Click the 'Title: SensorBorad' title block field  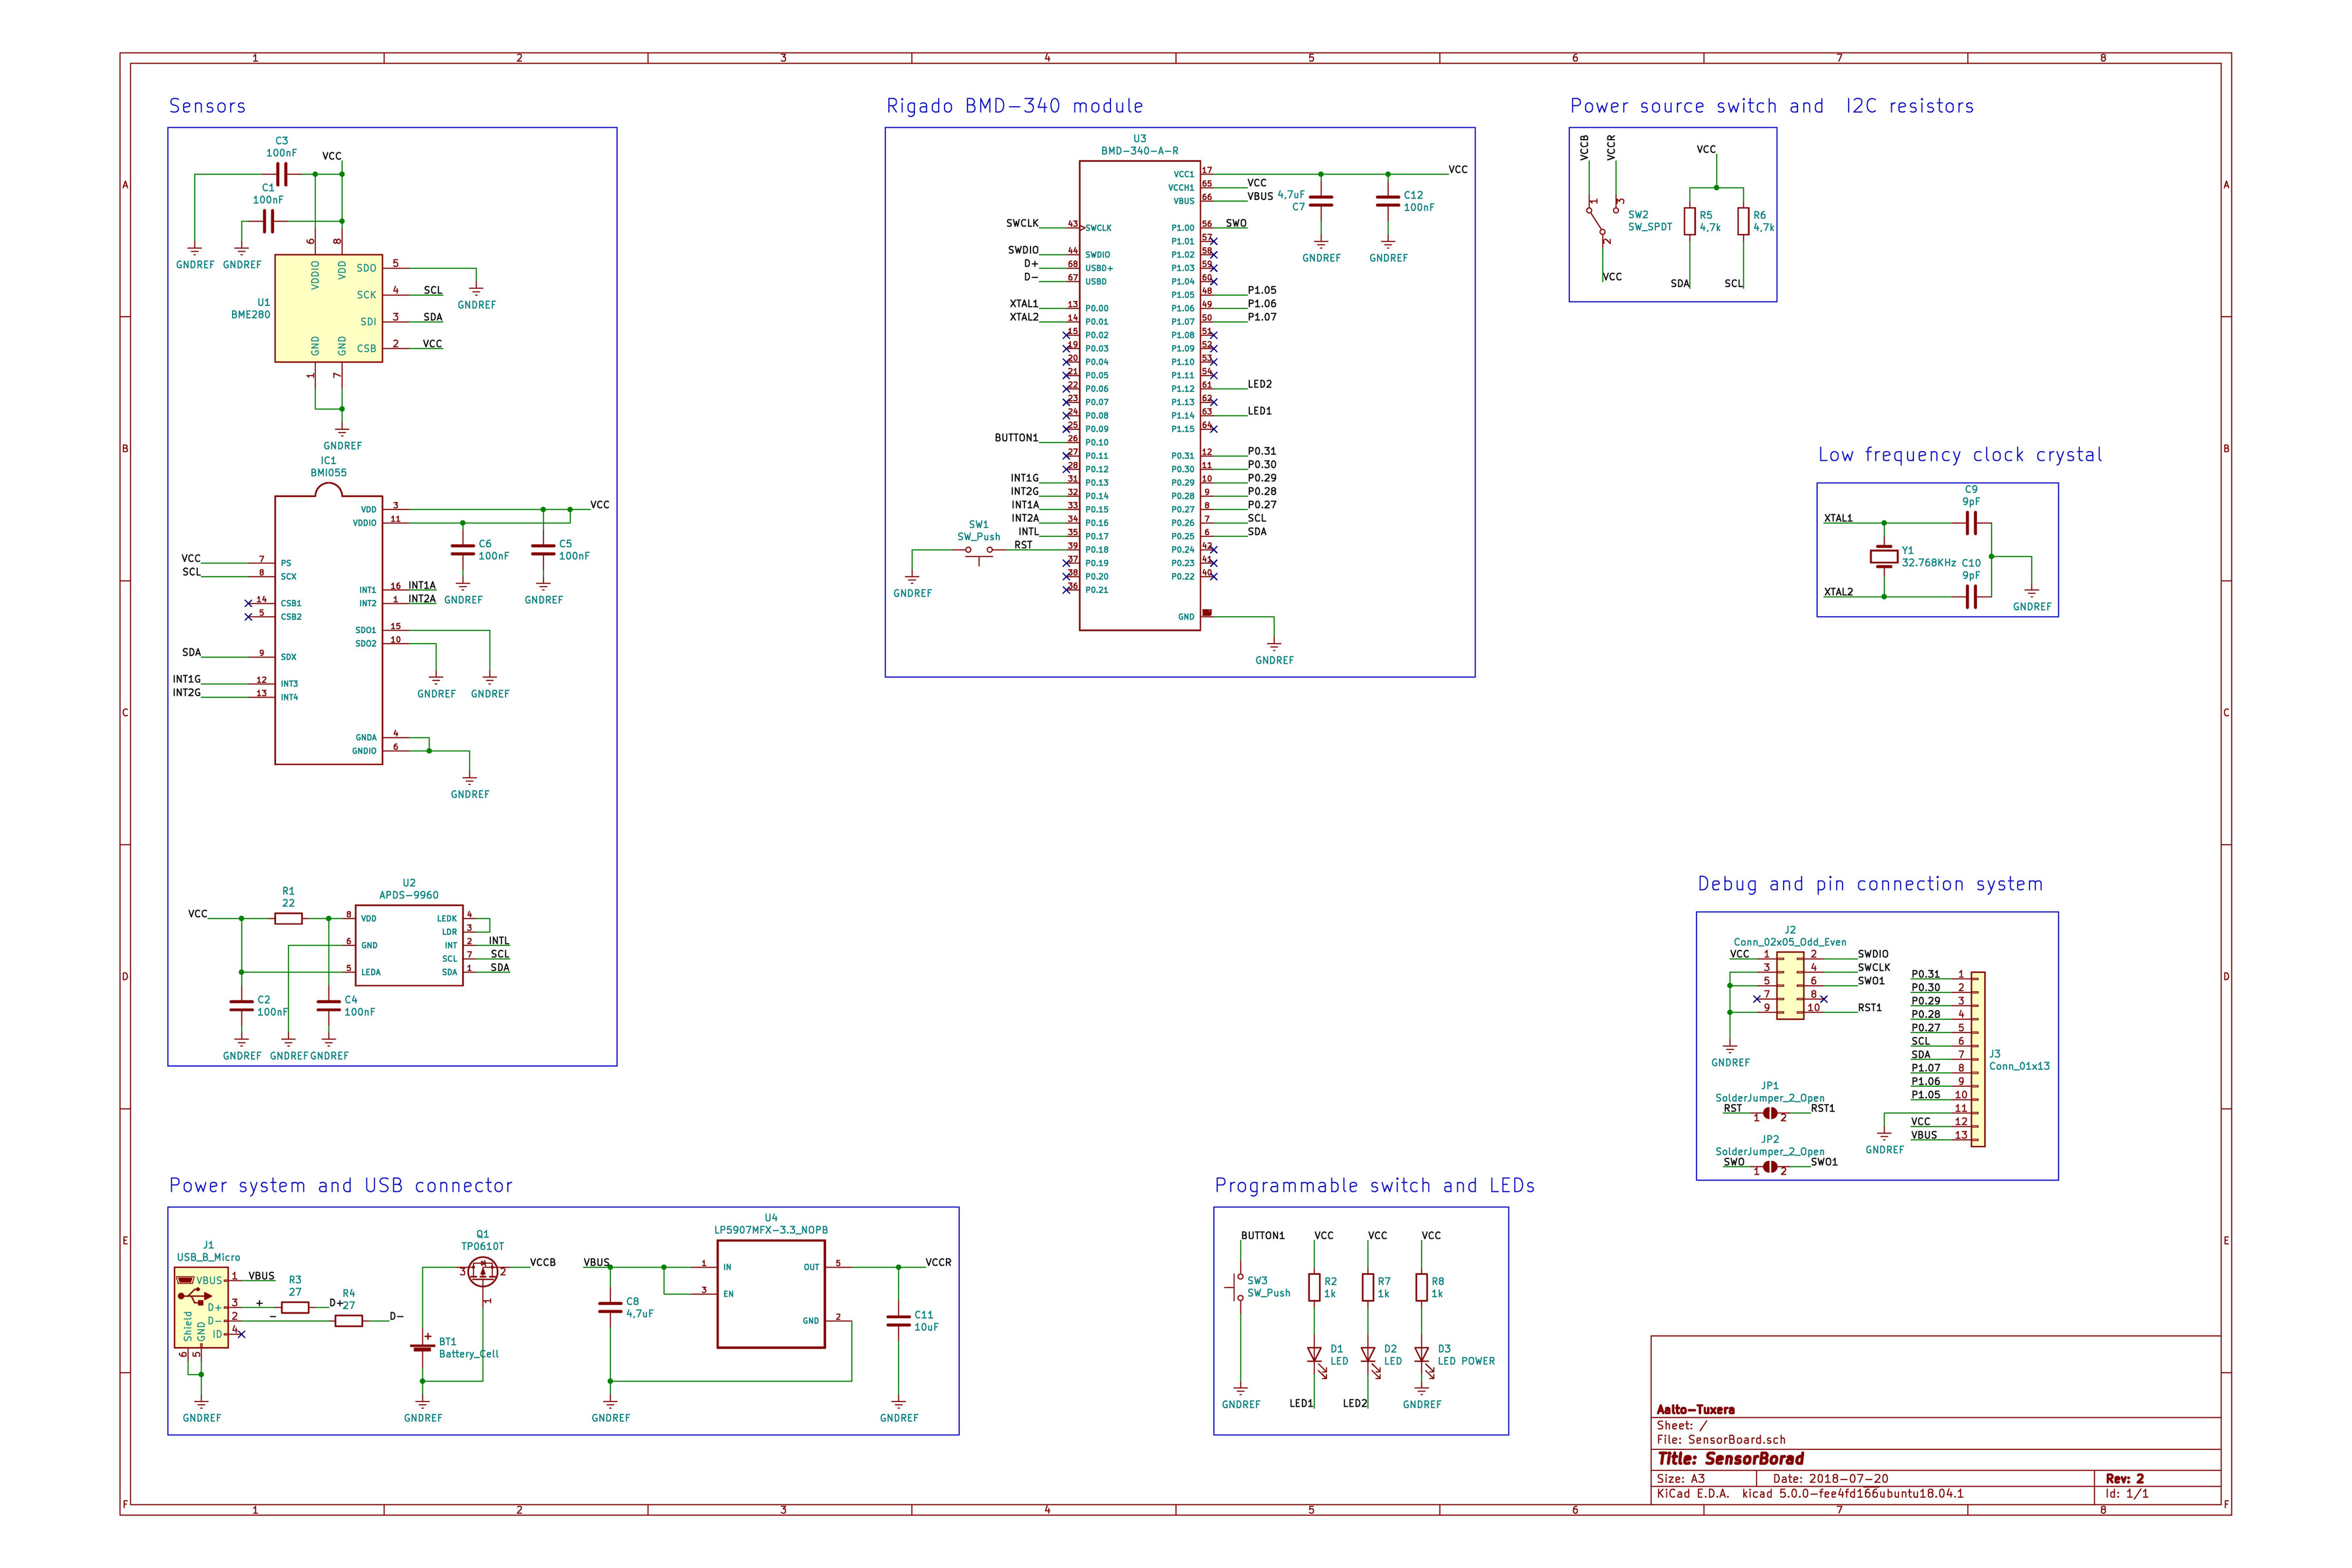point(1731,1459)
